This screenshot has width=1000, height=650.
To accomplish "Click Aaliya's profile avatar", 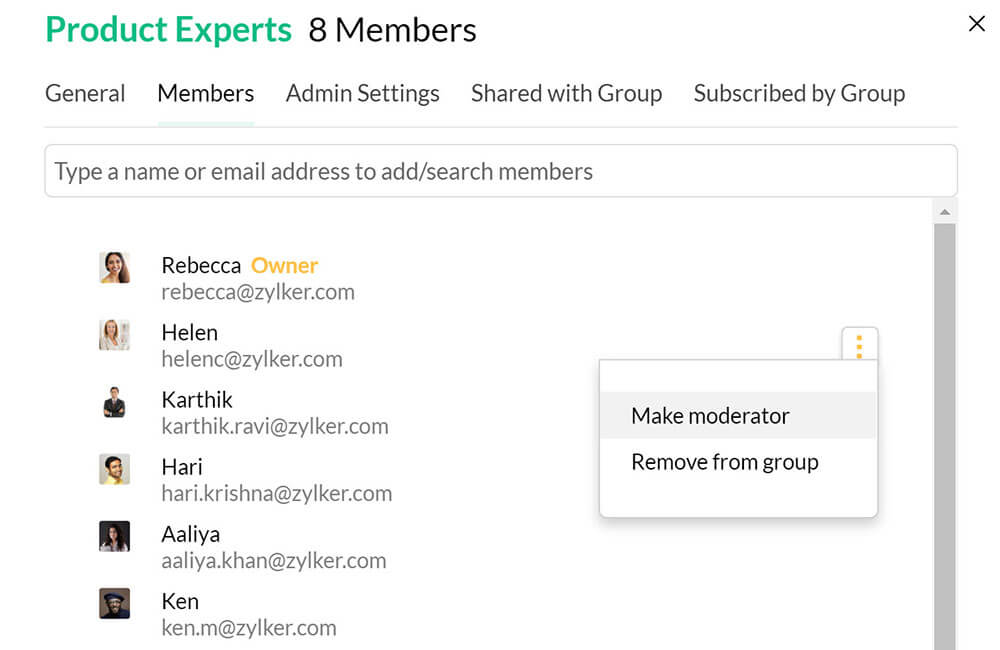I will coord(115,536).
